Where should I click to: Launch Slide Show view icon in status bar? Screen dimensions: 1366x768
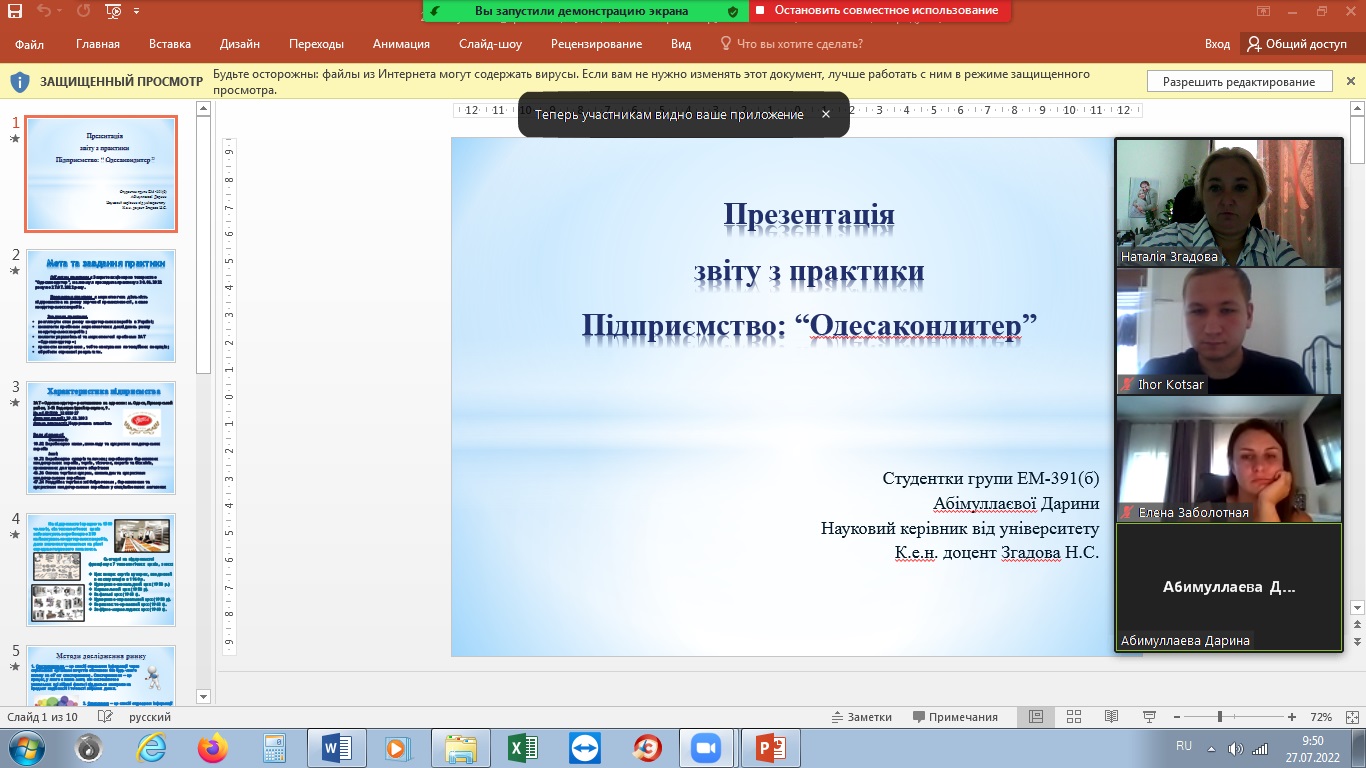tap(1148, 717)
